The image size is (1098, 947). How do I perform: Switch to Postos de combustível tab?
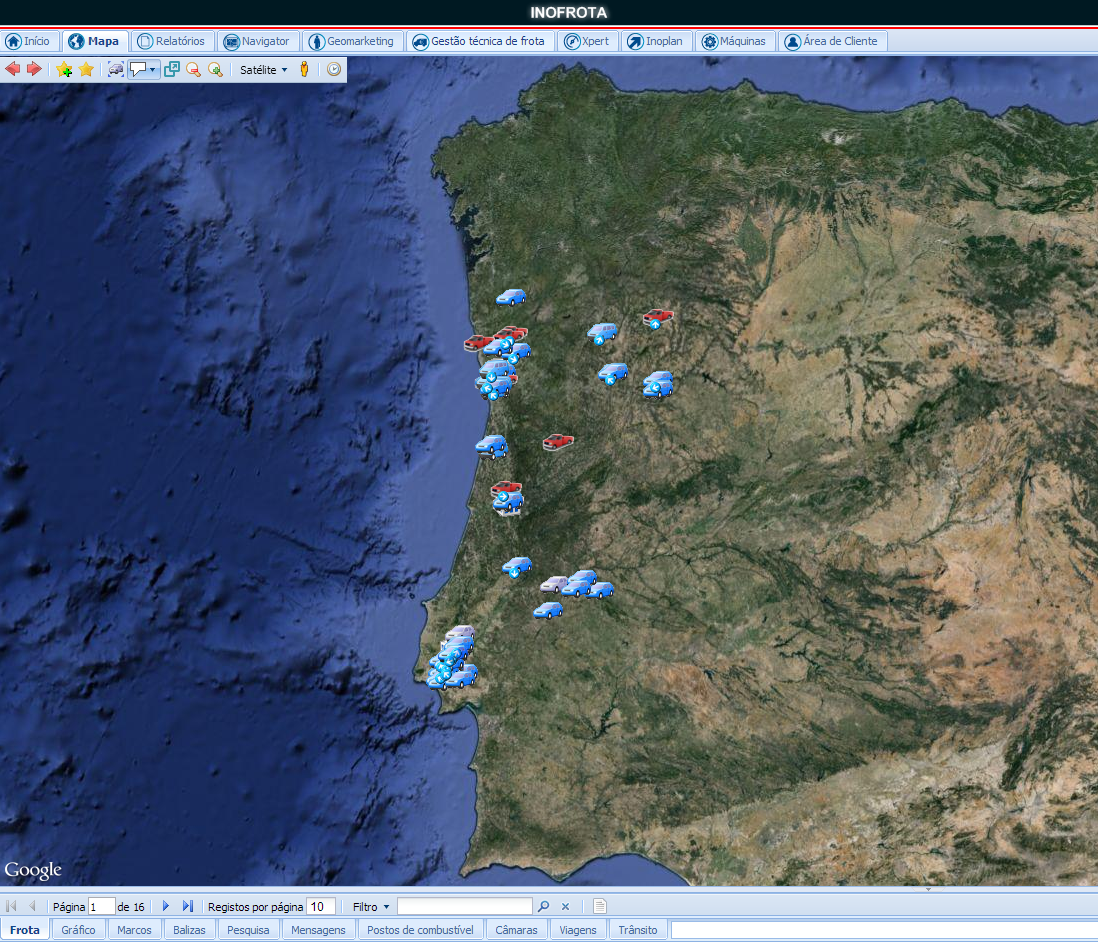point(421,930)
